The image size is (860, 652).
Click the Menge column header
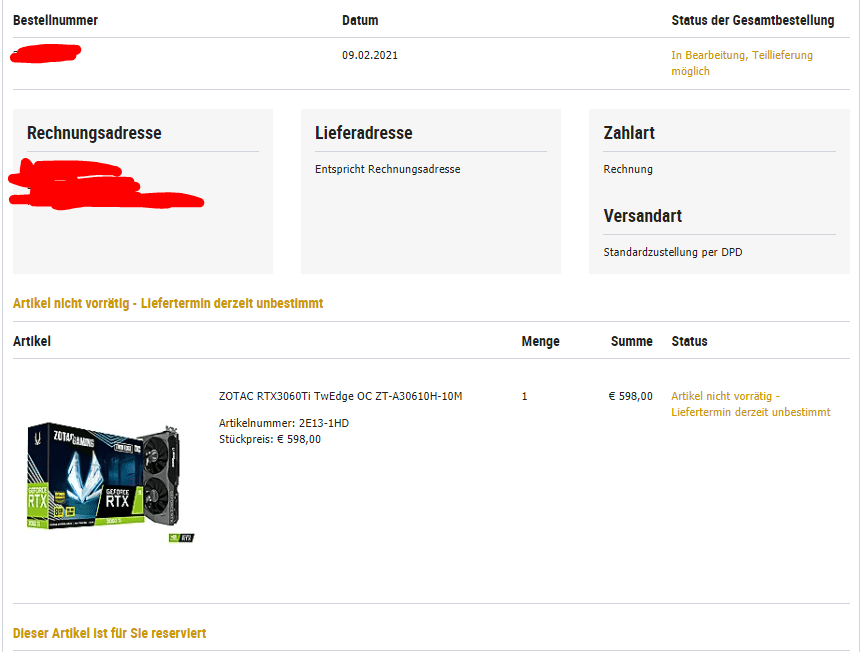pos(540,341)
